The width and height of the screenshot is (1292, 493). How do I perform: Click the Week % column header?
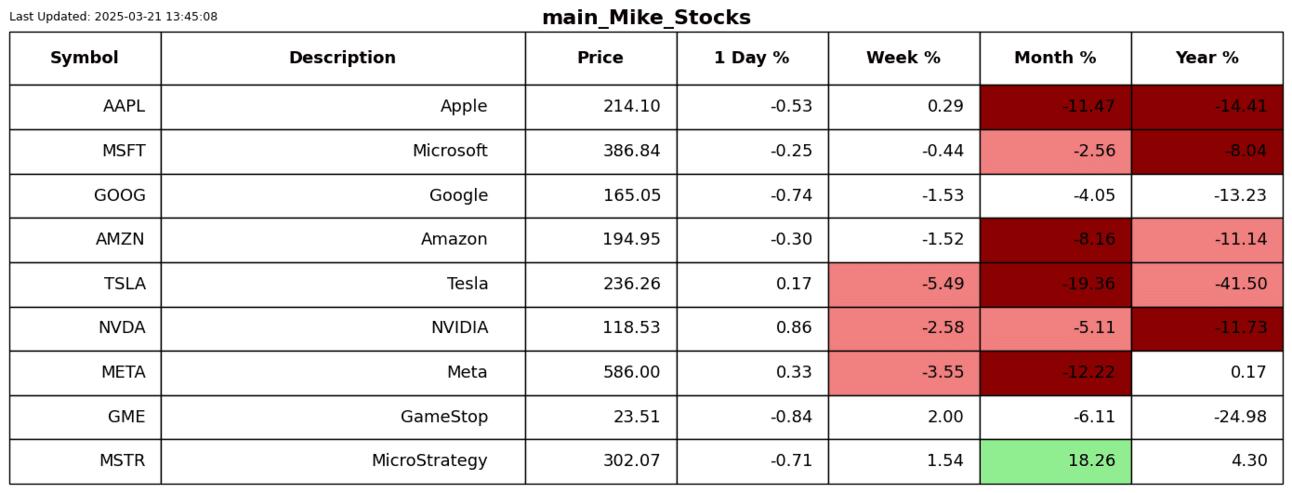(x=903, y=58)
